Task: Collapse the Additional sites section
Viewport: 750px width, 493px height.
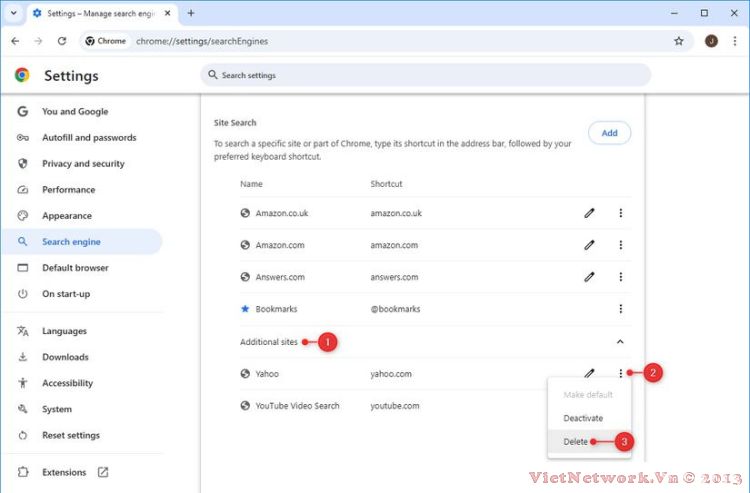Action: (x=621, y=342)
